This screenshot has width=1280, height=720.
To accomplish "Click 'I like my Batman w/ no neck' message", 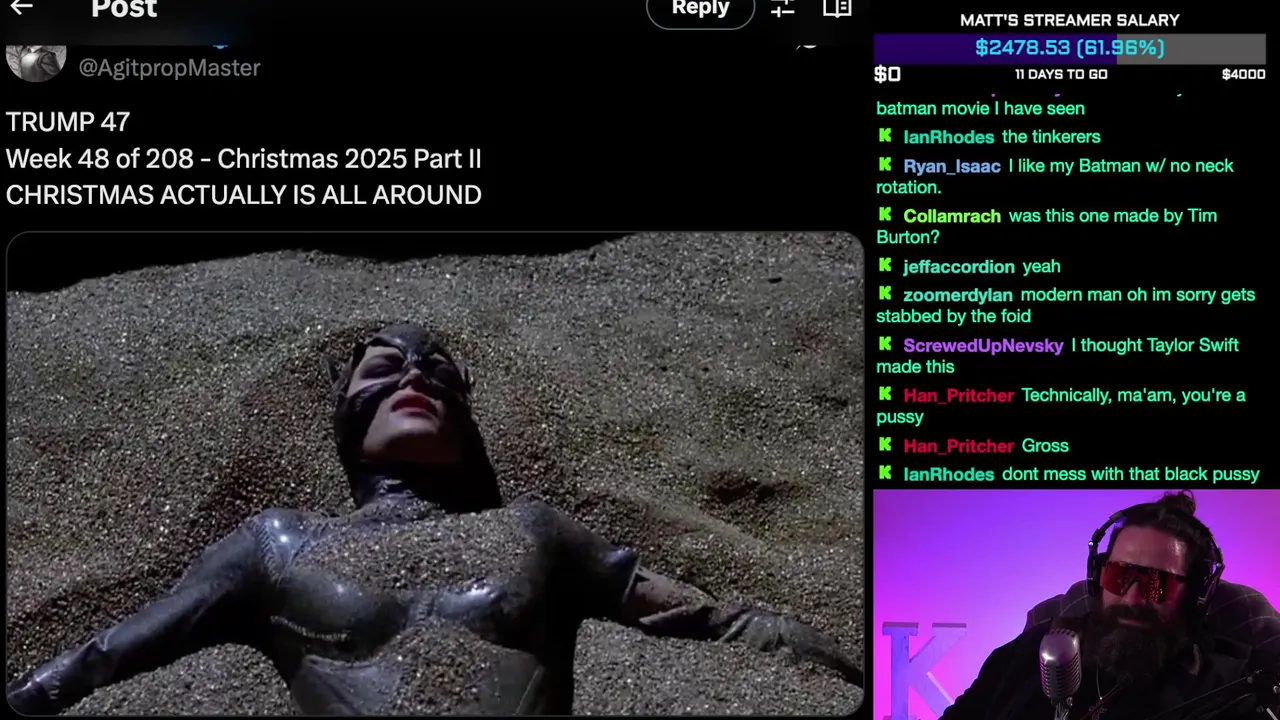I will click(x=1055, y=176).
